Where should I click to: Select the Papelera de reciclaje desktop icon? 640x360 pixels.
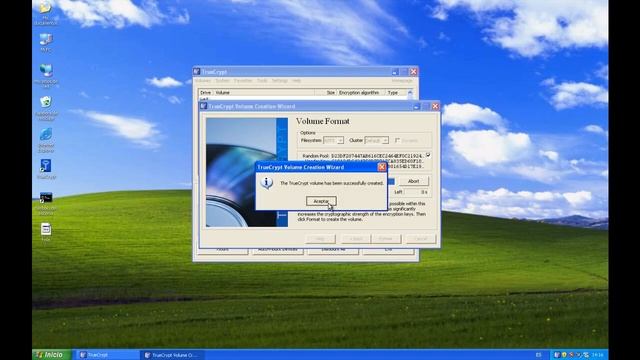(46, 108)
